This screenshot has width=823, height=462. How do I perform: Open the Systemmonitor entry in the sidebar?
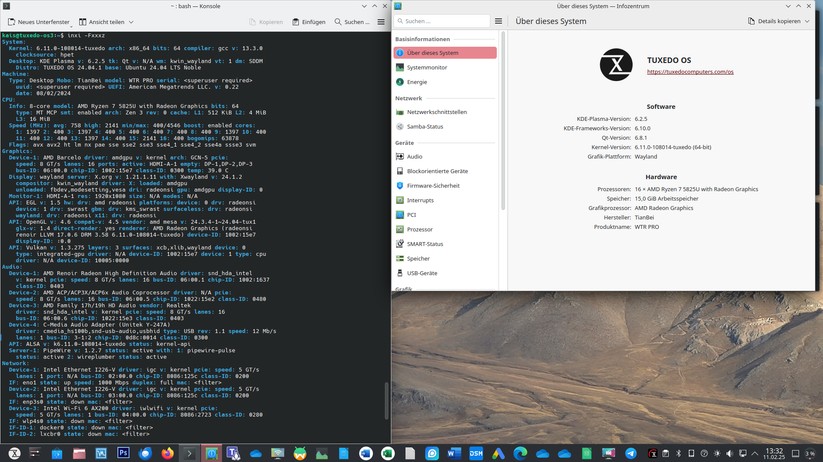[x=427, y=67]
